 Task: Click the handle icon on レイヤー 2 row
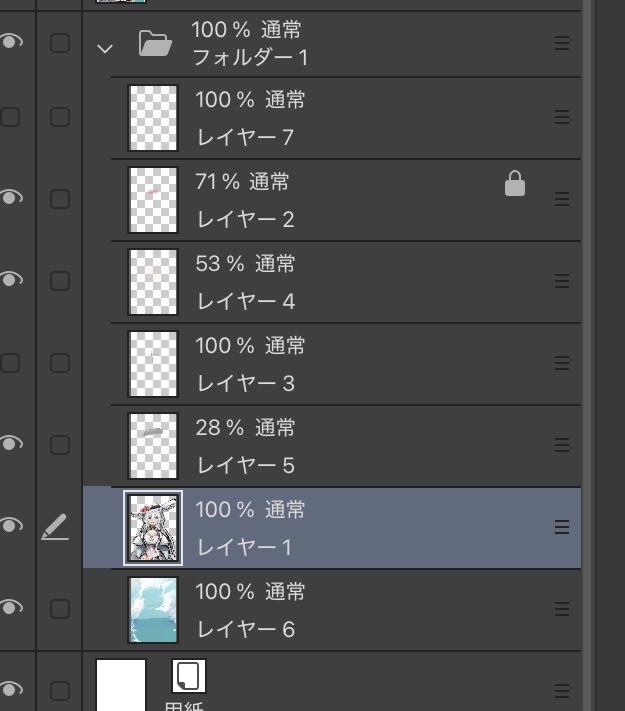pyautogui.click(x=562, y=199)
